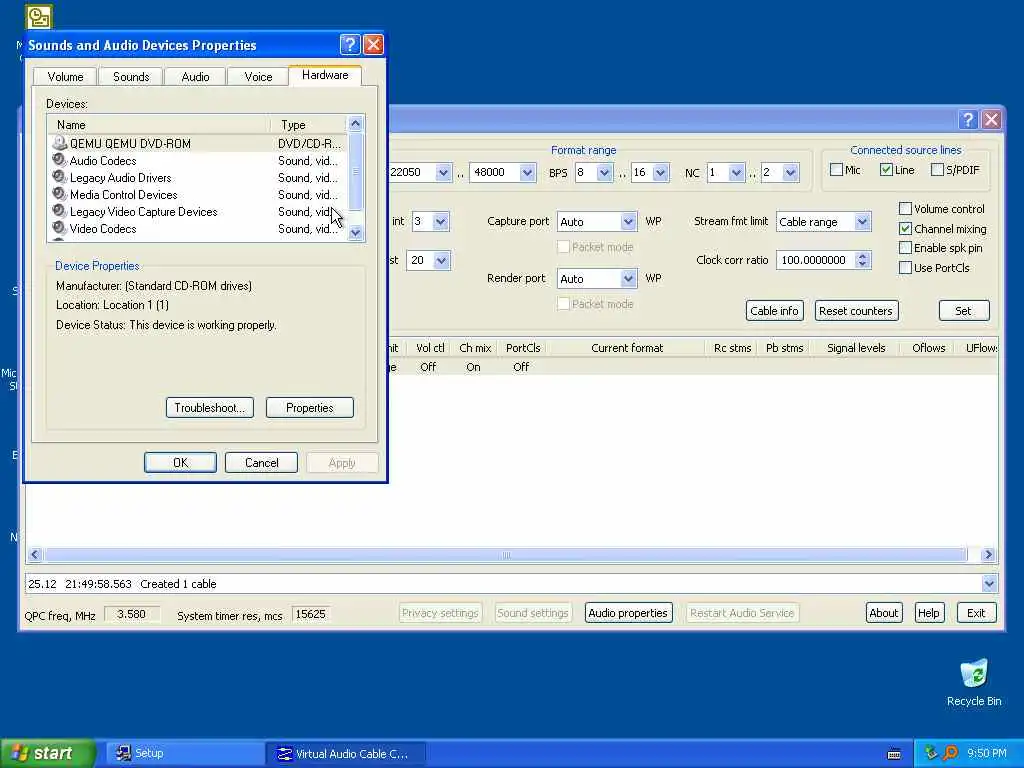1024x768 pixels.
Task: Click scroll-down arrow of devices list
Action: pyautogui.click(x=355, y=232)
